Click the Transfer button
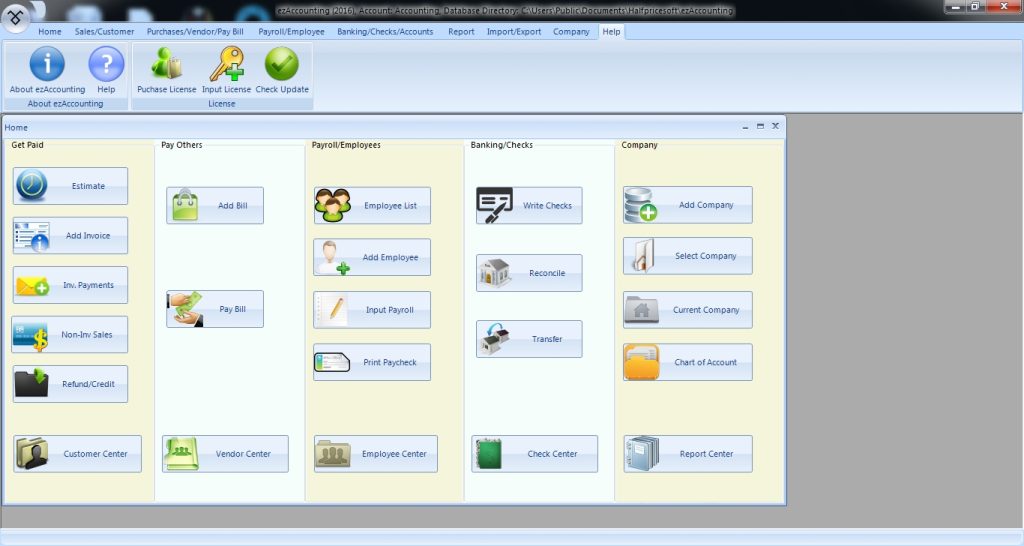Image resolution: width=1024 pixels, height=546 pixels. 529,339
